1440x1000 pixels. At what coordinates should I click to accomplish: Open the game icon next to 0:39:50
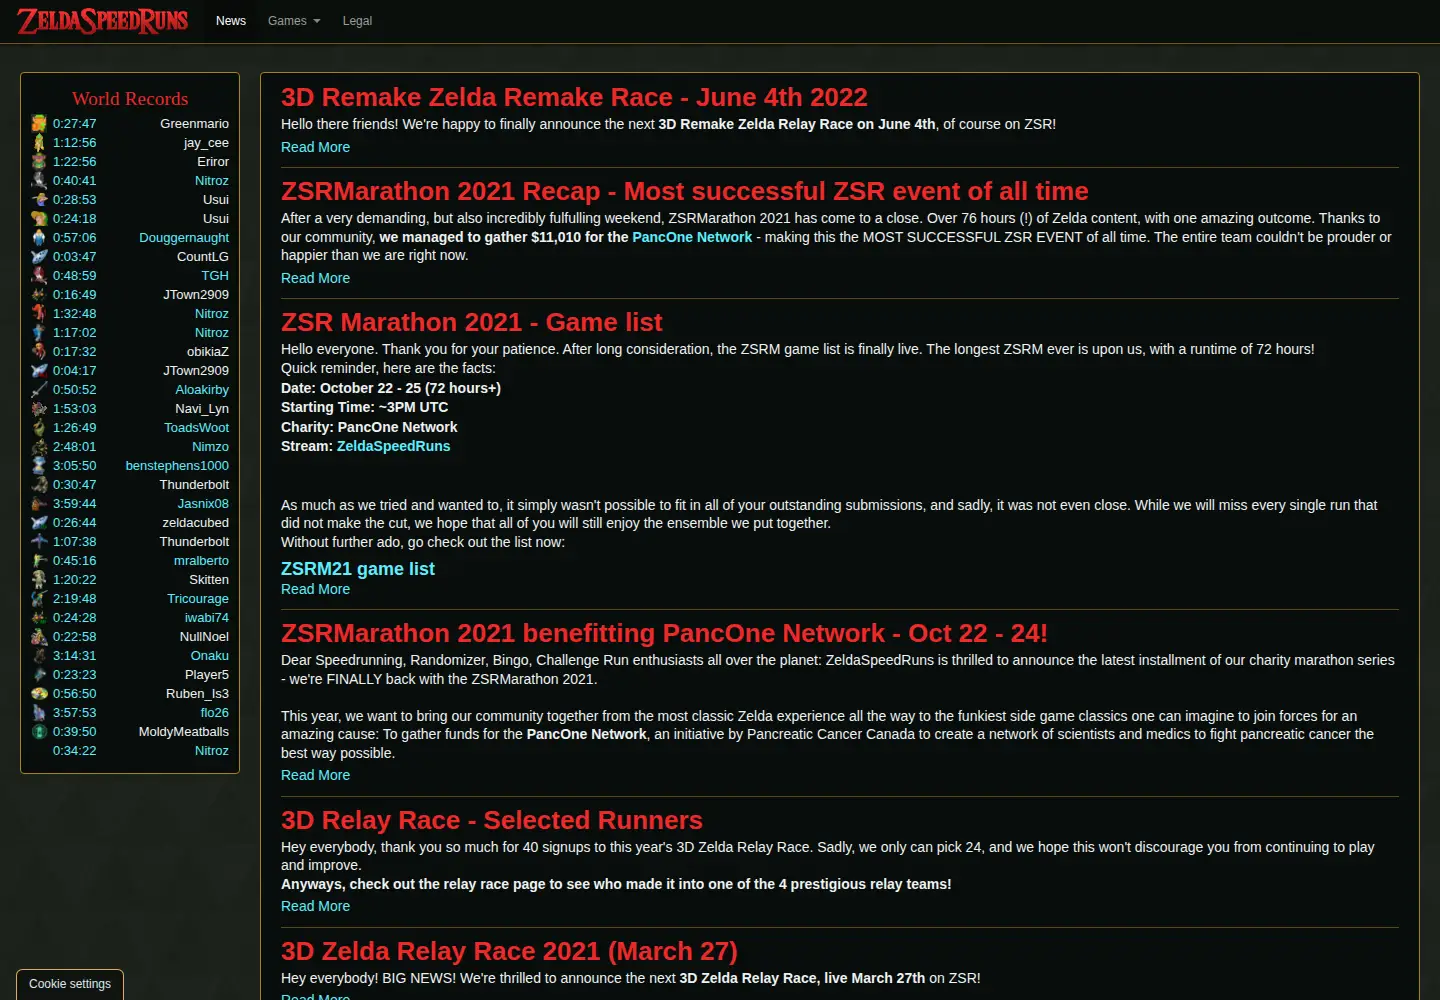[39, 732]
